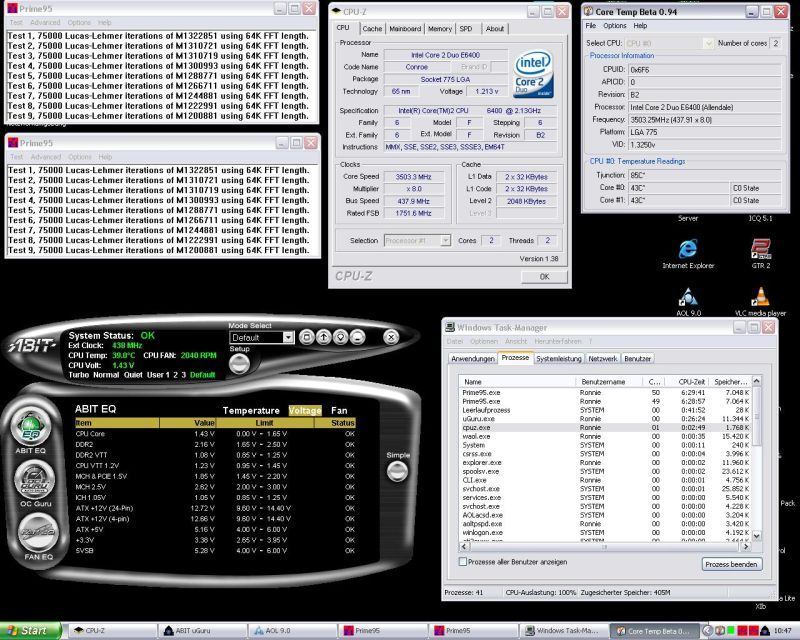
Task: Click the round Simple view button
Action: pos(397,471)
